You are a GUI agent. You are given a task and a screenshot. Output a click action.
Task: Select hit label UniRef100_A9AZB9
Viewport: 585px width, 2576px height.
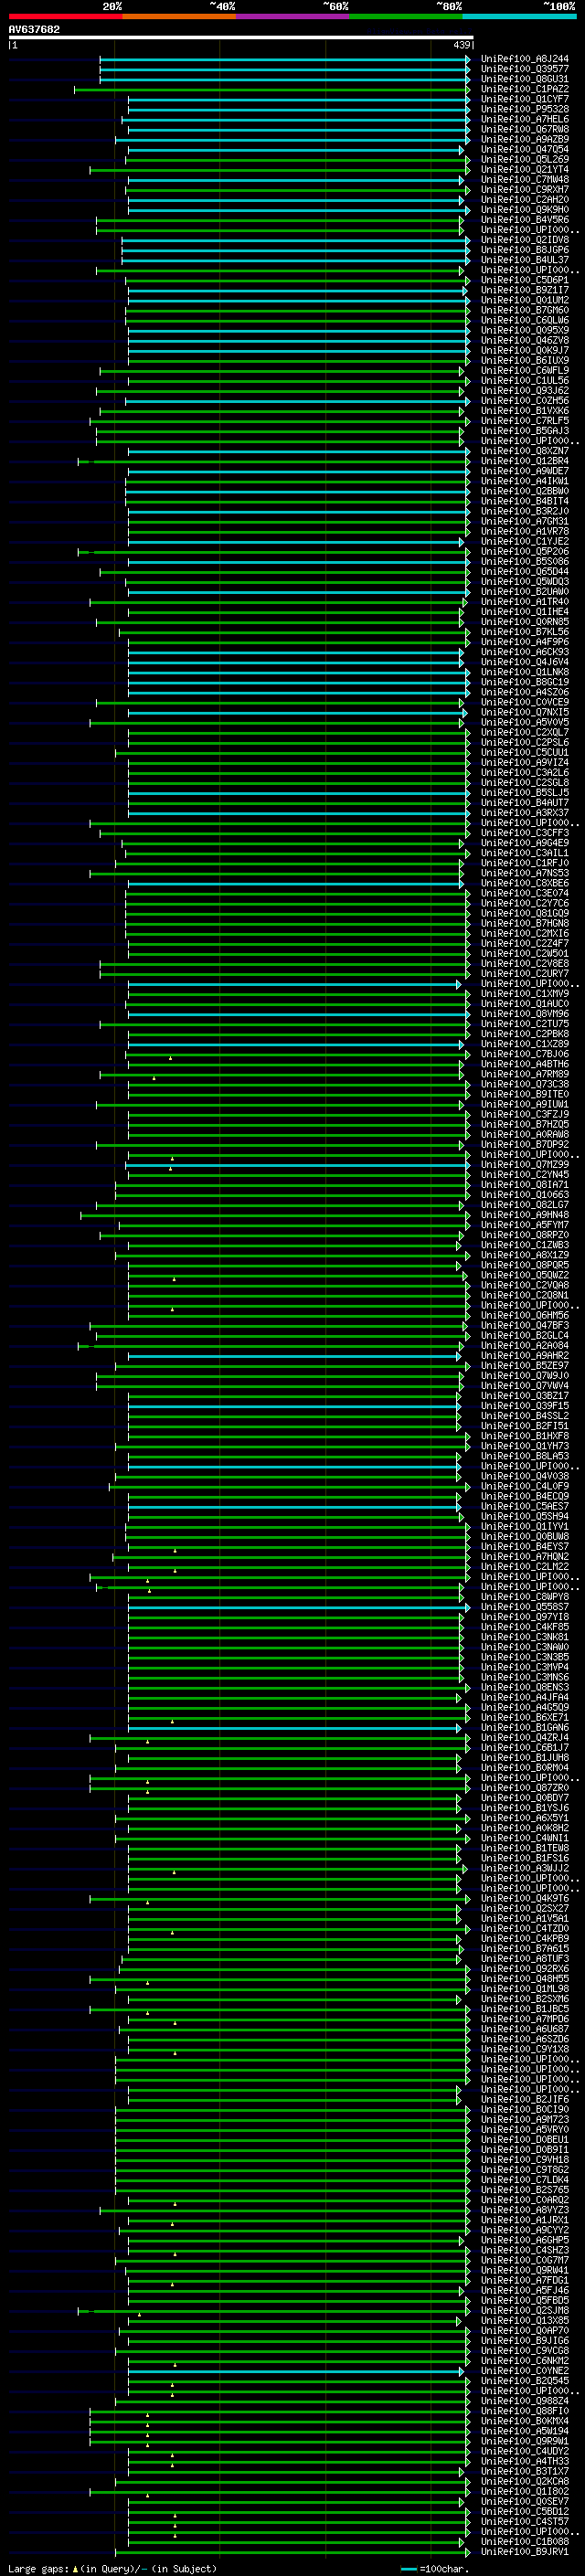pos(525,139)
